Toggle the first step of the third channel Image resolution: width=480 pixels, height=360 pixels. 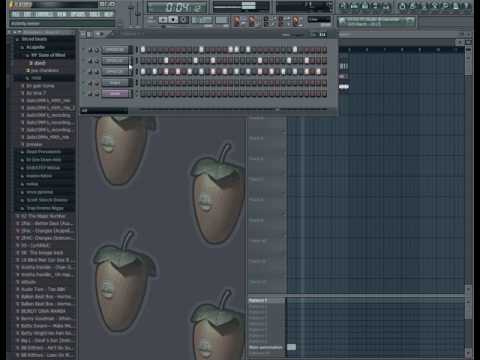143,72
